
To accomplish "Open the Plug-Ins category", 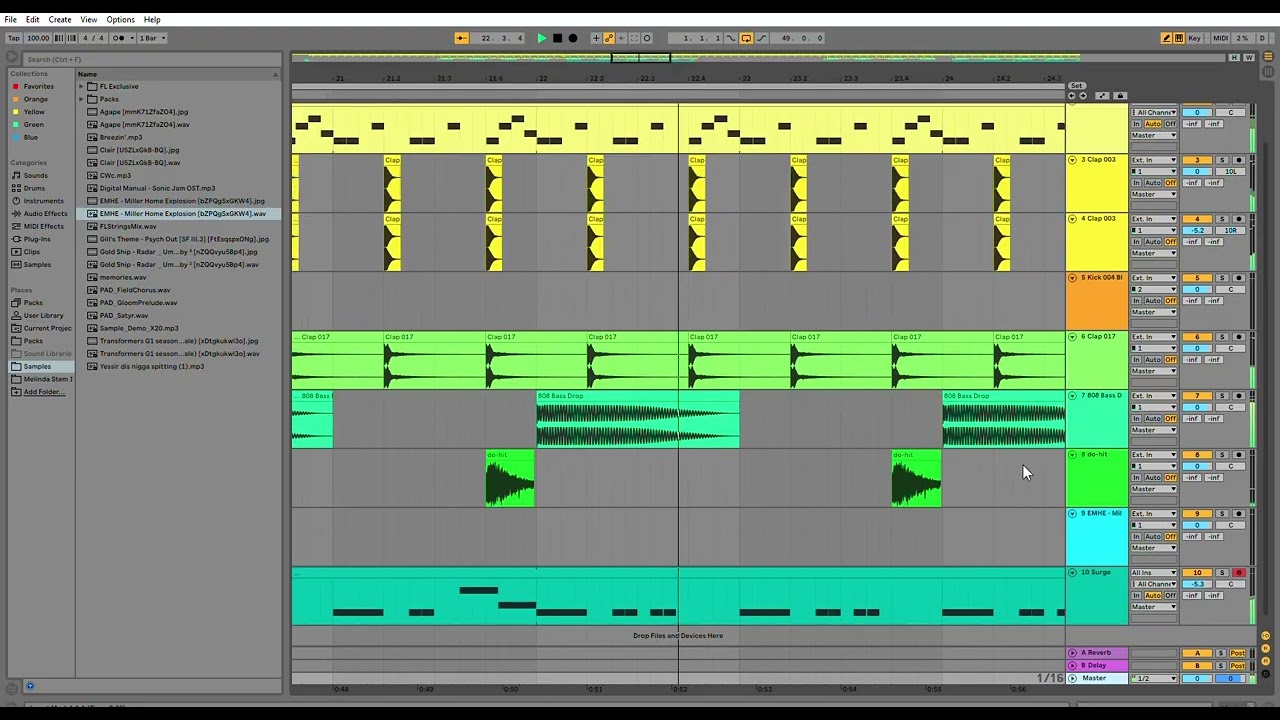I will (x=37, y=239).
